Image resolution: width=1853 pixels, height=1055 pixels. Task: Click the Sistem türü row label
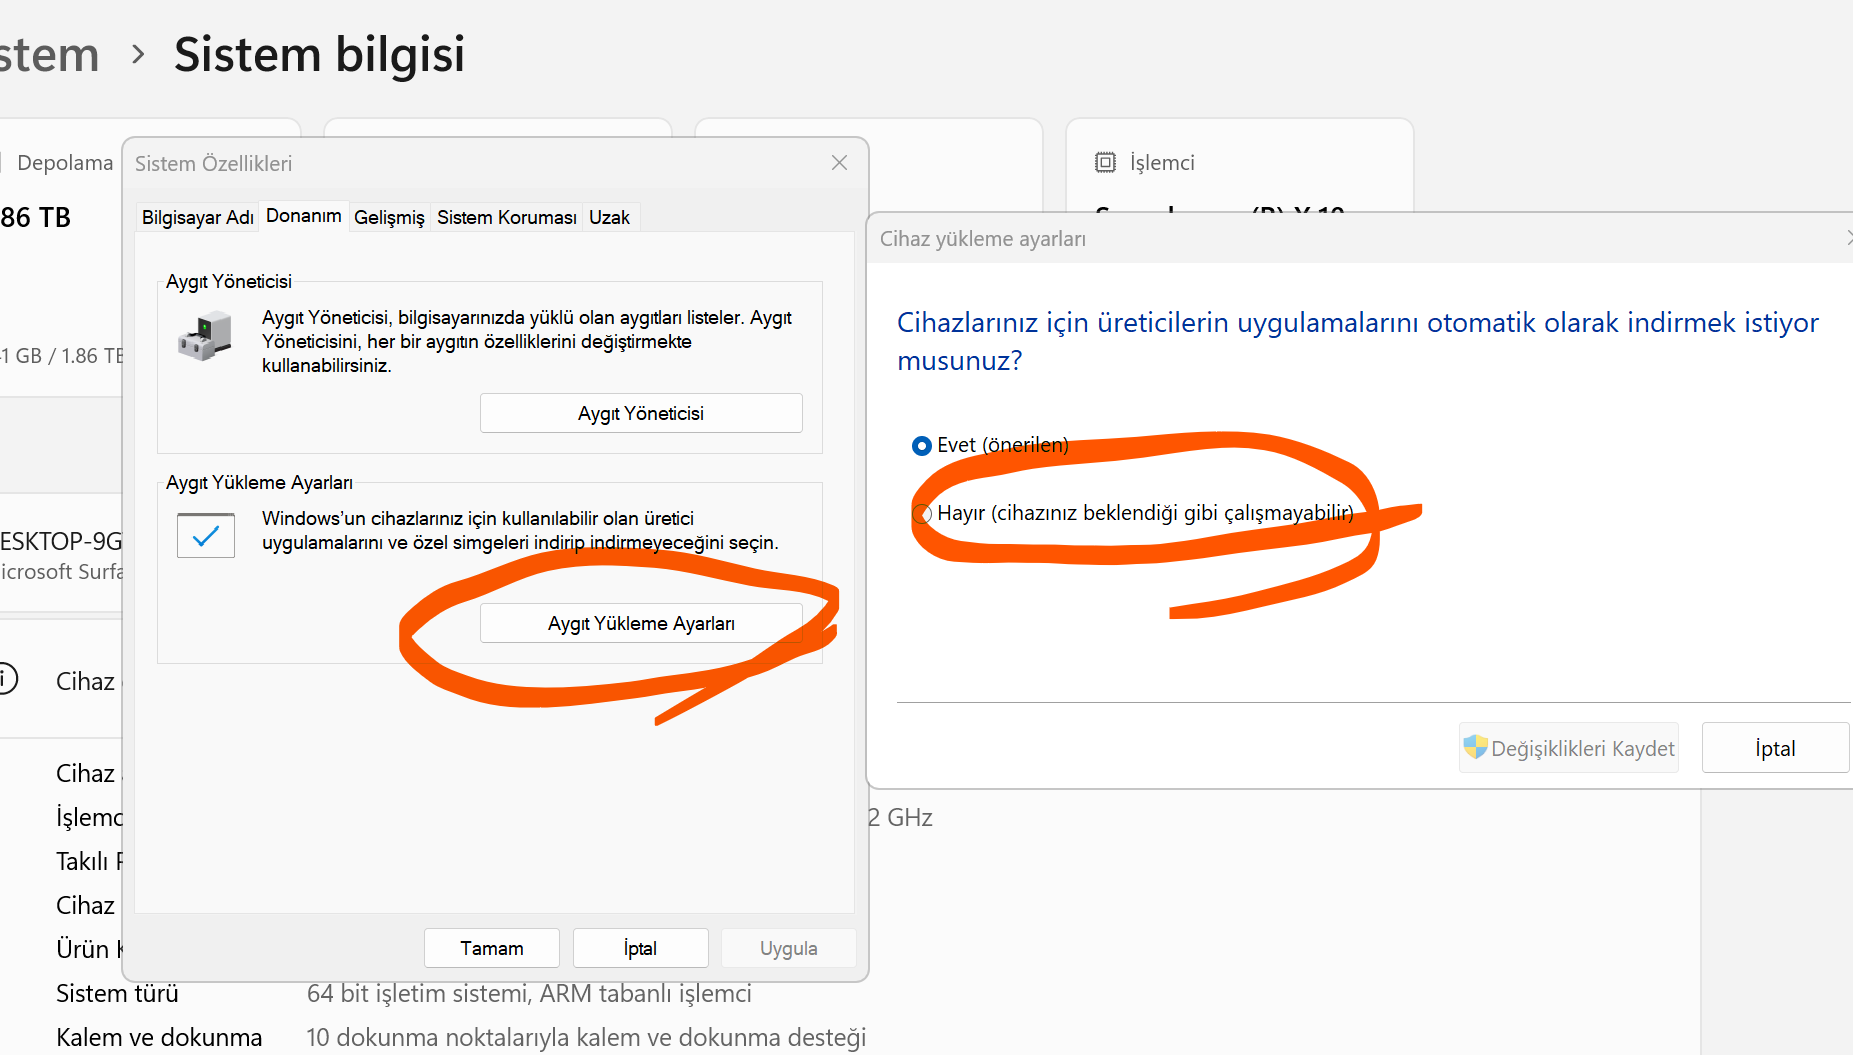117,993
